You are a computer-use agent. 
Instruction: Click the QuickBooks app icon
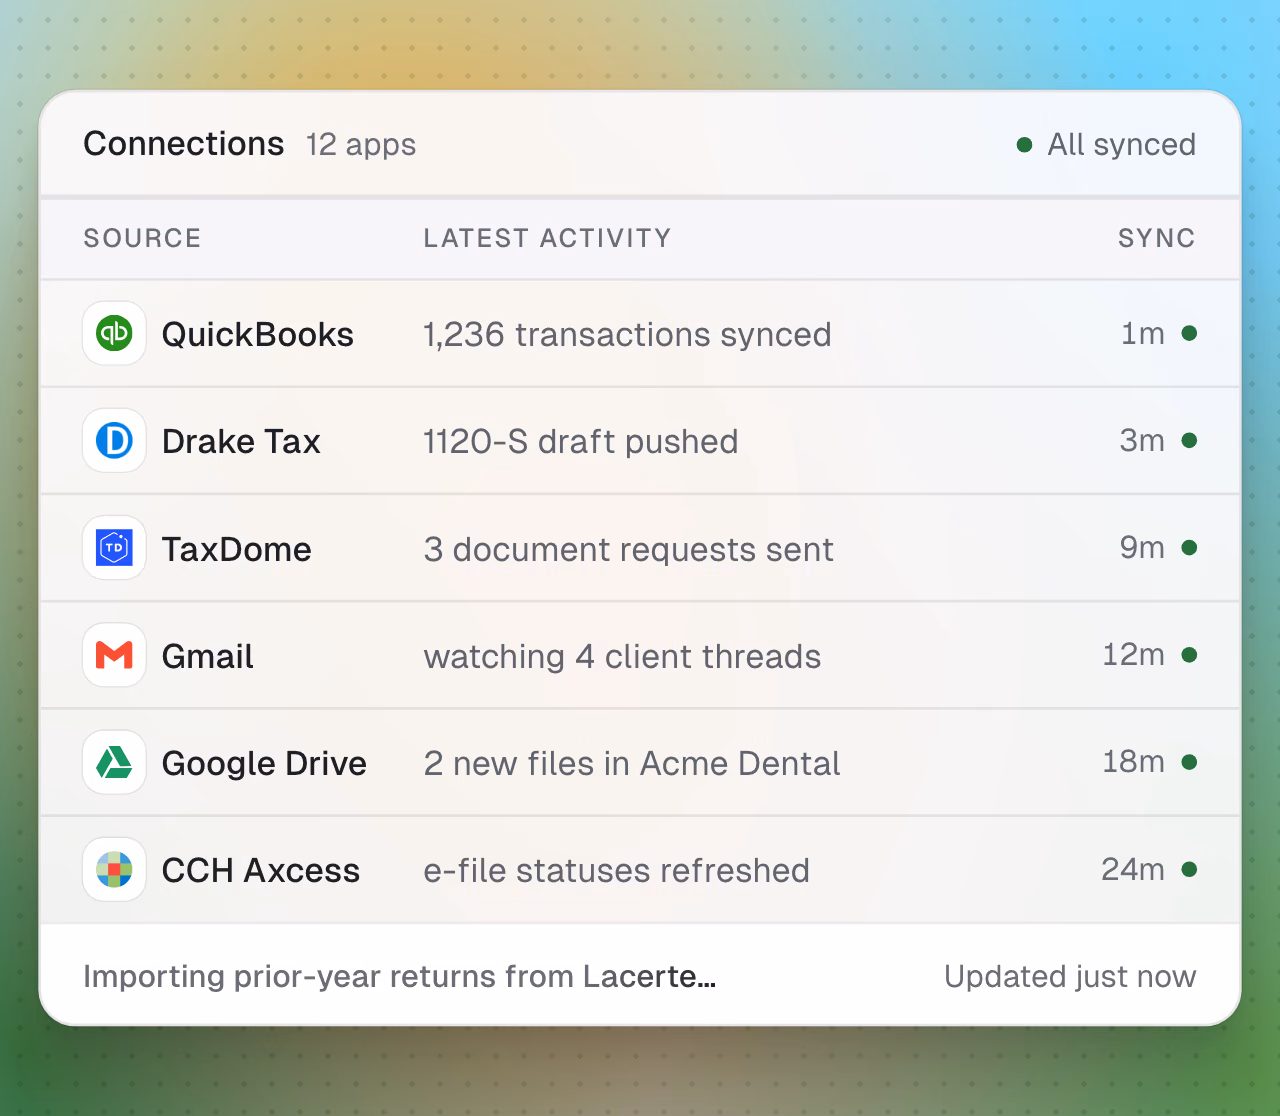[114, 333]
